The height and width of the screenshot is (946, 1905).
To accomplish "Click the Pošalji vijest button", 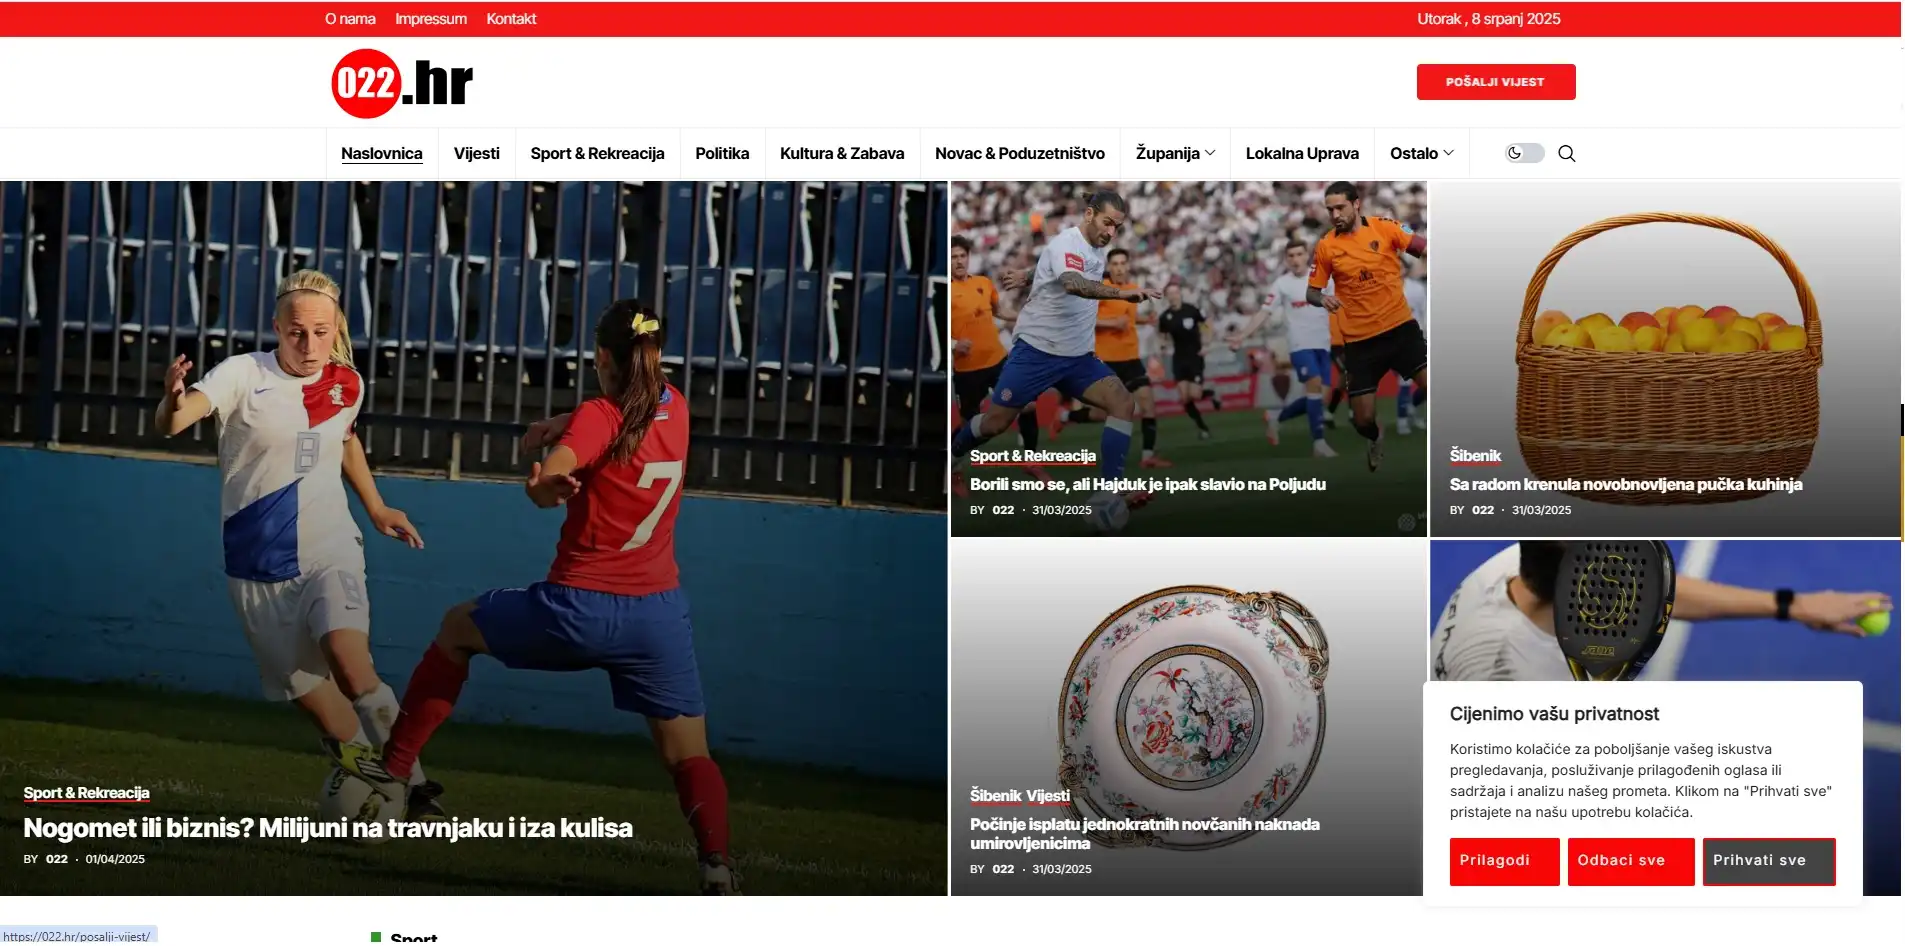I will point(1495,82).
